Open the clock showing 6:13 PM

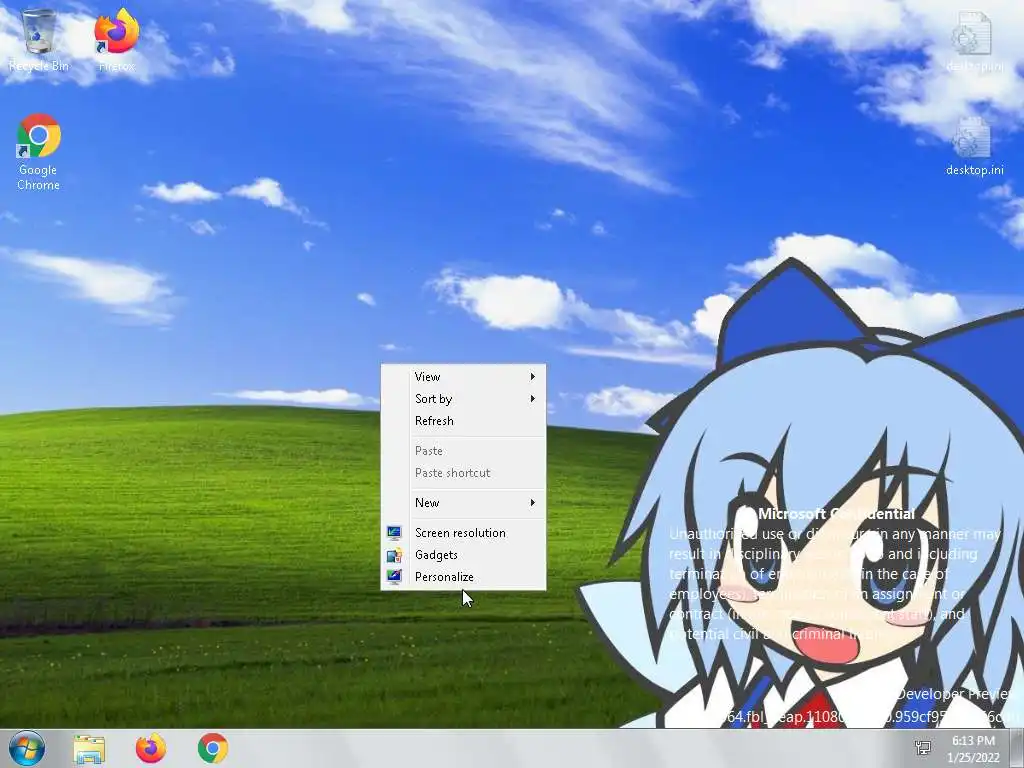(x=973, y=748)
